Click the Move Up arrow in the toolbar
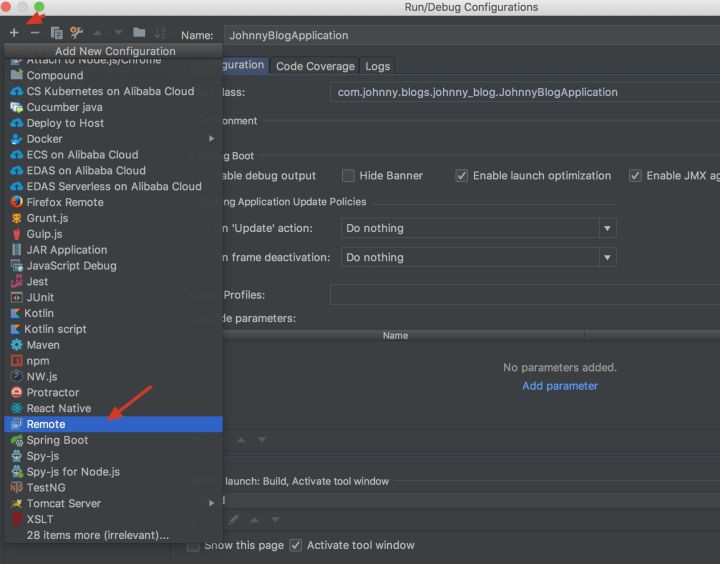The height and width of the screenshot is (564, 720). click(98, 33)
